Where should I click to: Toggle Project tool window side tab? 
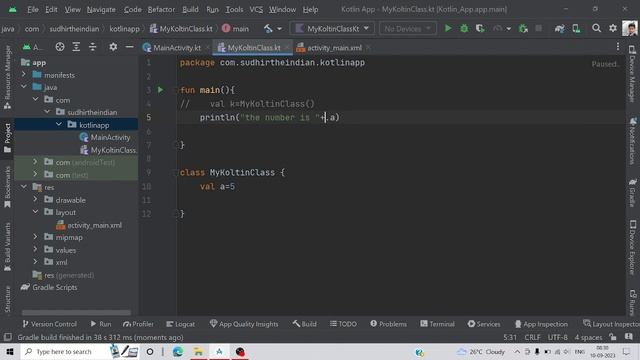[x=7, y=138]
